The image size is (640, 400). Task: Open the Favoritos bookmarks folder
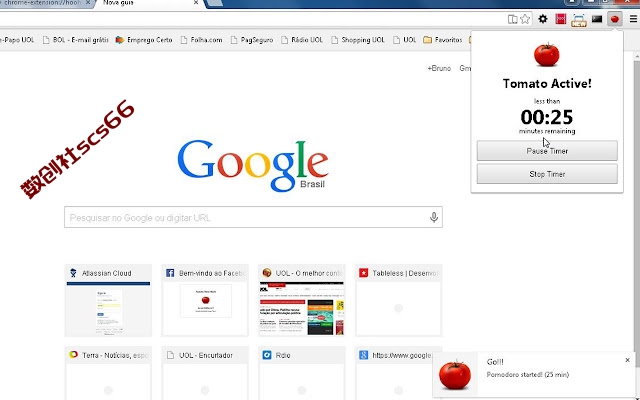click(443, 40)
